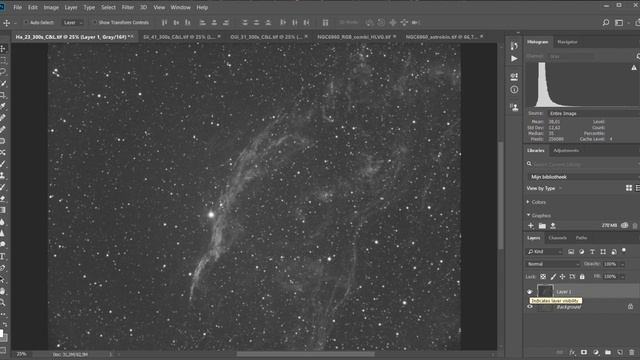
Task: Click the View by Type label
Action: click(541, 188)
